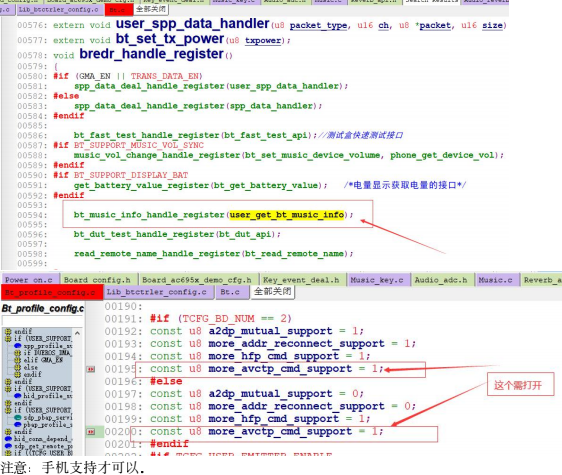Click the teal sdp_pbap_servi symbol icon

tap(18, 417)
